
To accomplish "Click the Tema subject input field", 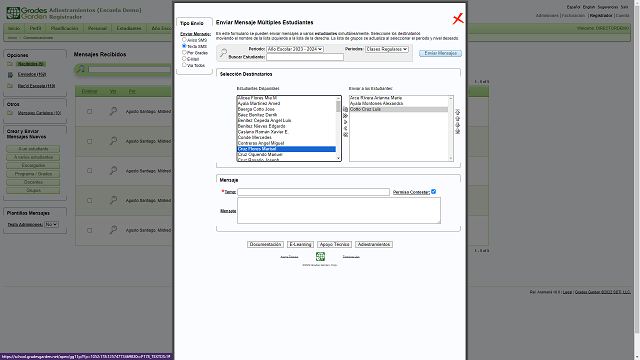I will (313, 192).
